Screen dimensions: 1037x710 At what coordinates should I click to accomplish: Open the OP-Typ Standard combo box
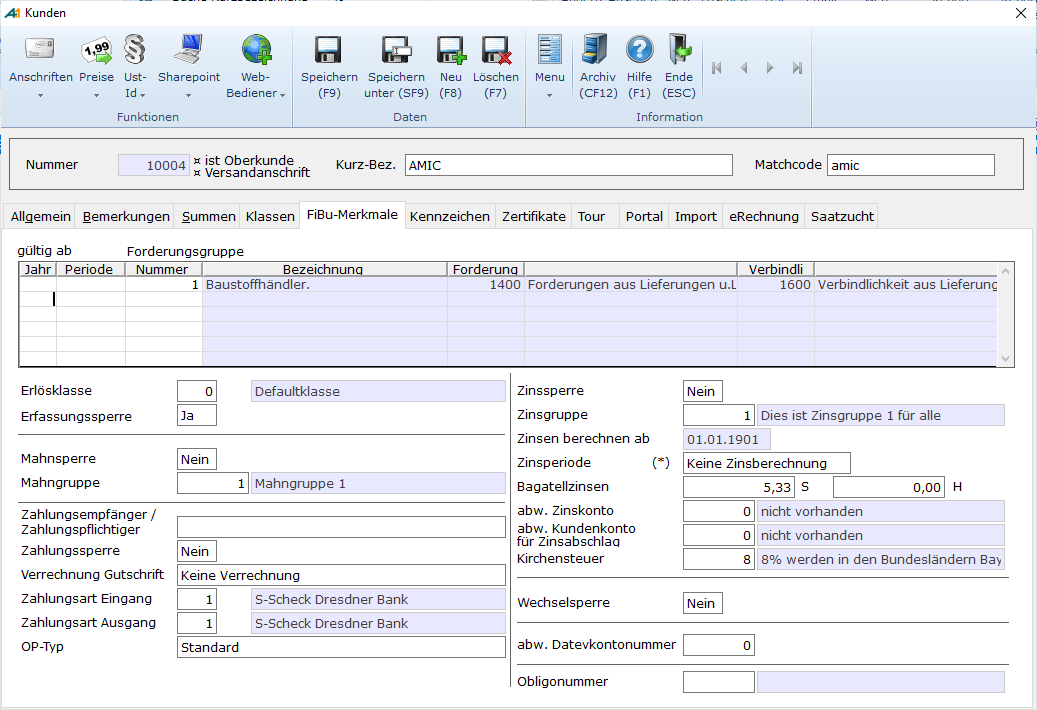[x=341, y=647]
